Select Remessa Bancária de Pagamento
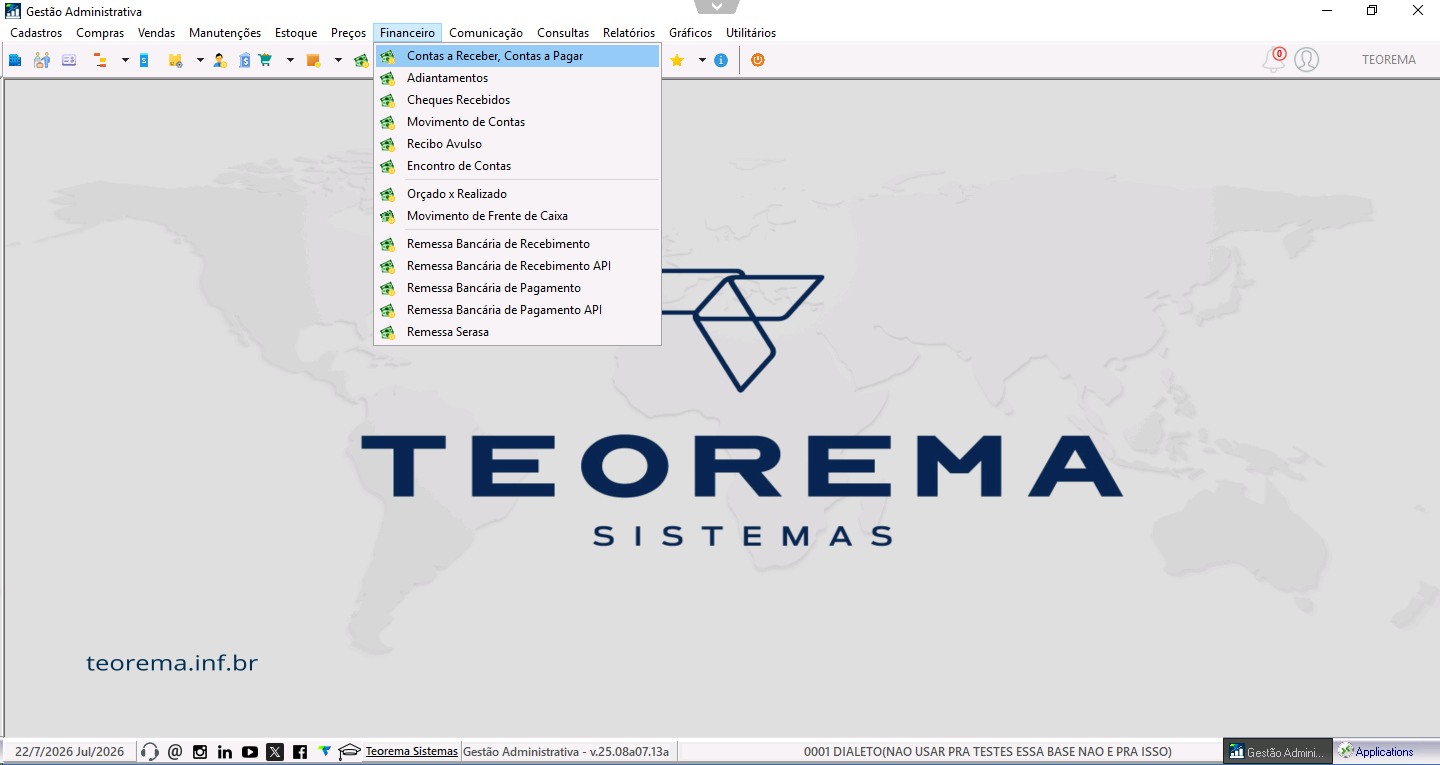Screen dimensions: 1440x765 pos(517,288)
